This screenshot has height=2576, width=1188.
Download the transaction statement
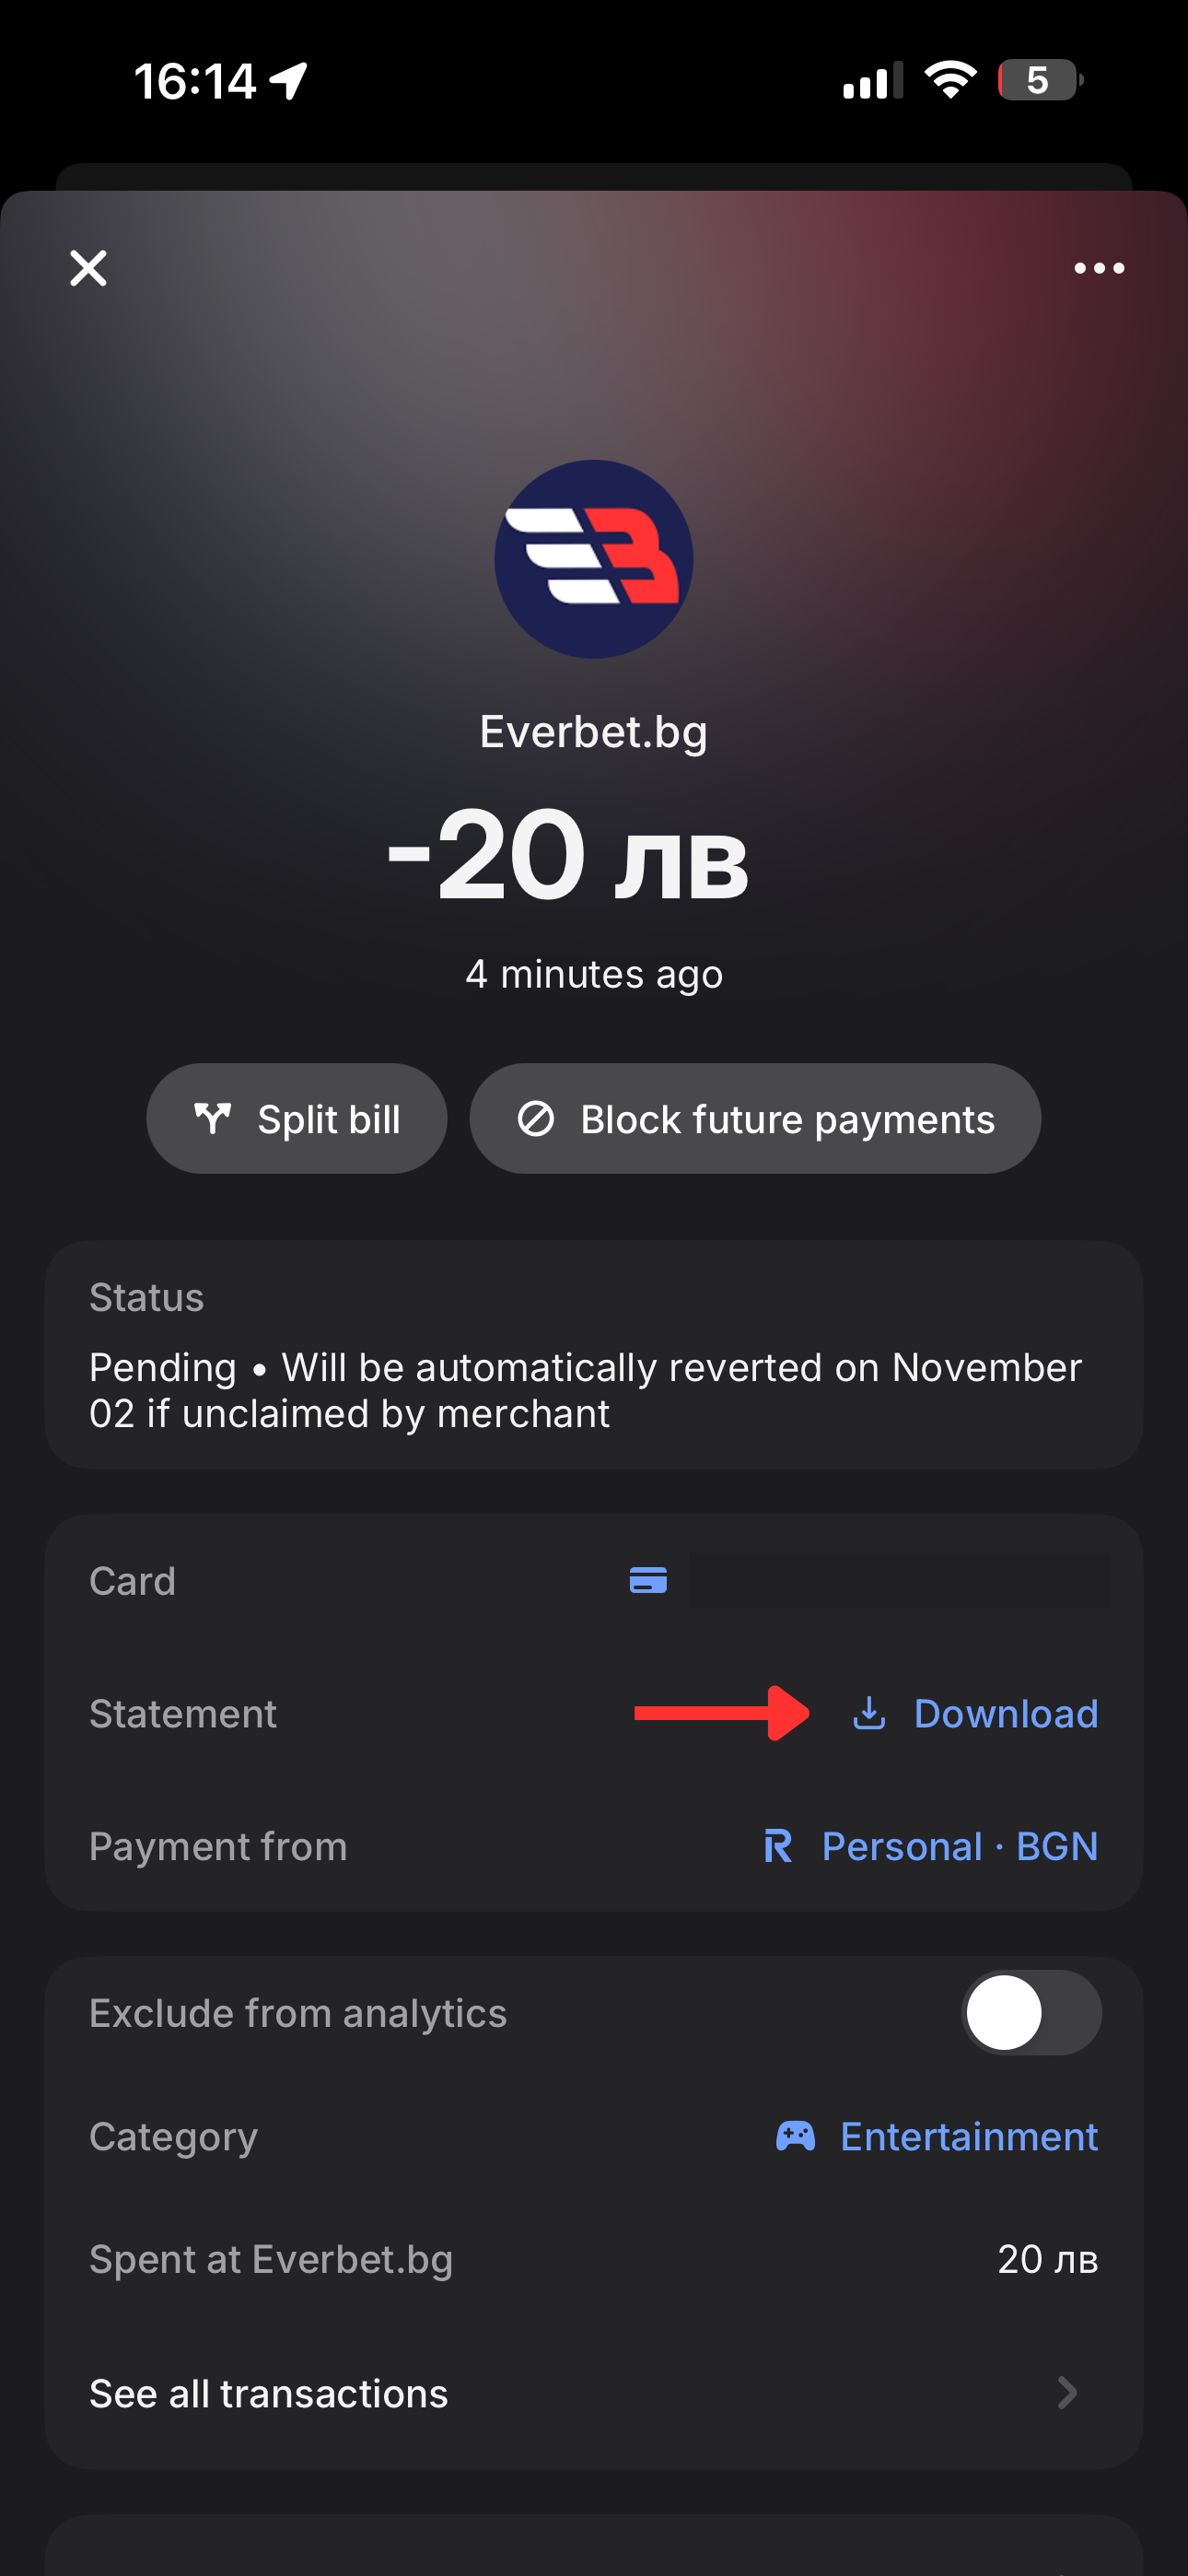pos(1005,1713)
